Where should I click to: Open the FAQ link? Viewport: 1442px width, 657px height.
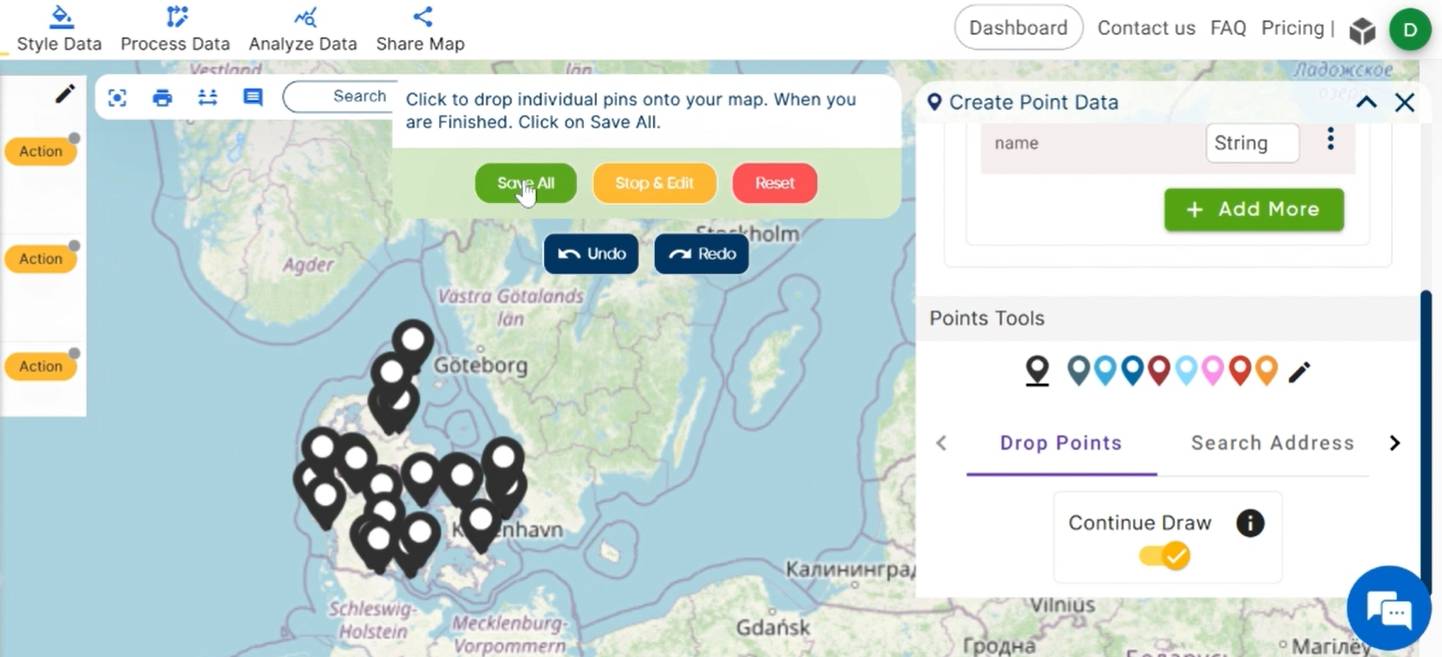click(1228, 28)
